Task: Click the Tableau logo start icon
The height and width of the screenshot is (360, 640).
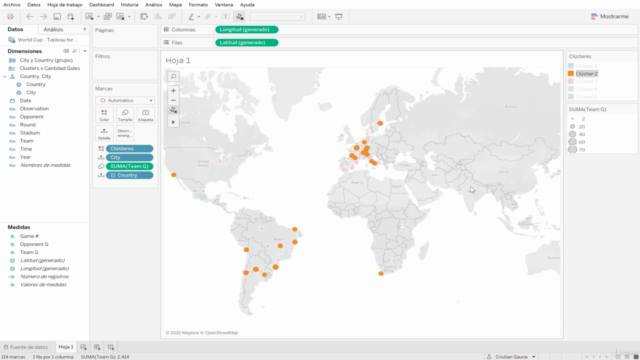Action: coord(10,17)
